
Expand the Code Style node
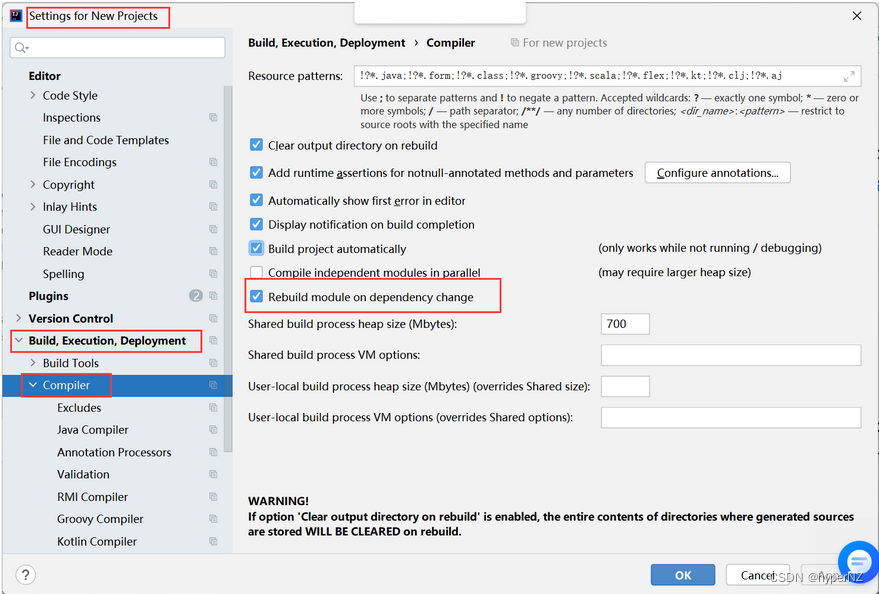(x=33, y=95)
